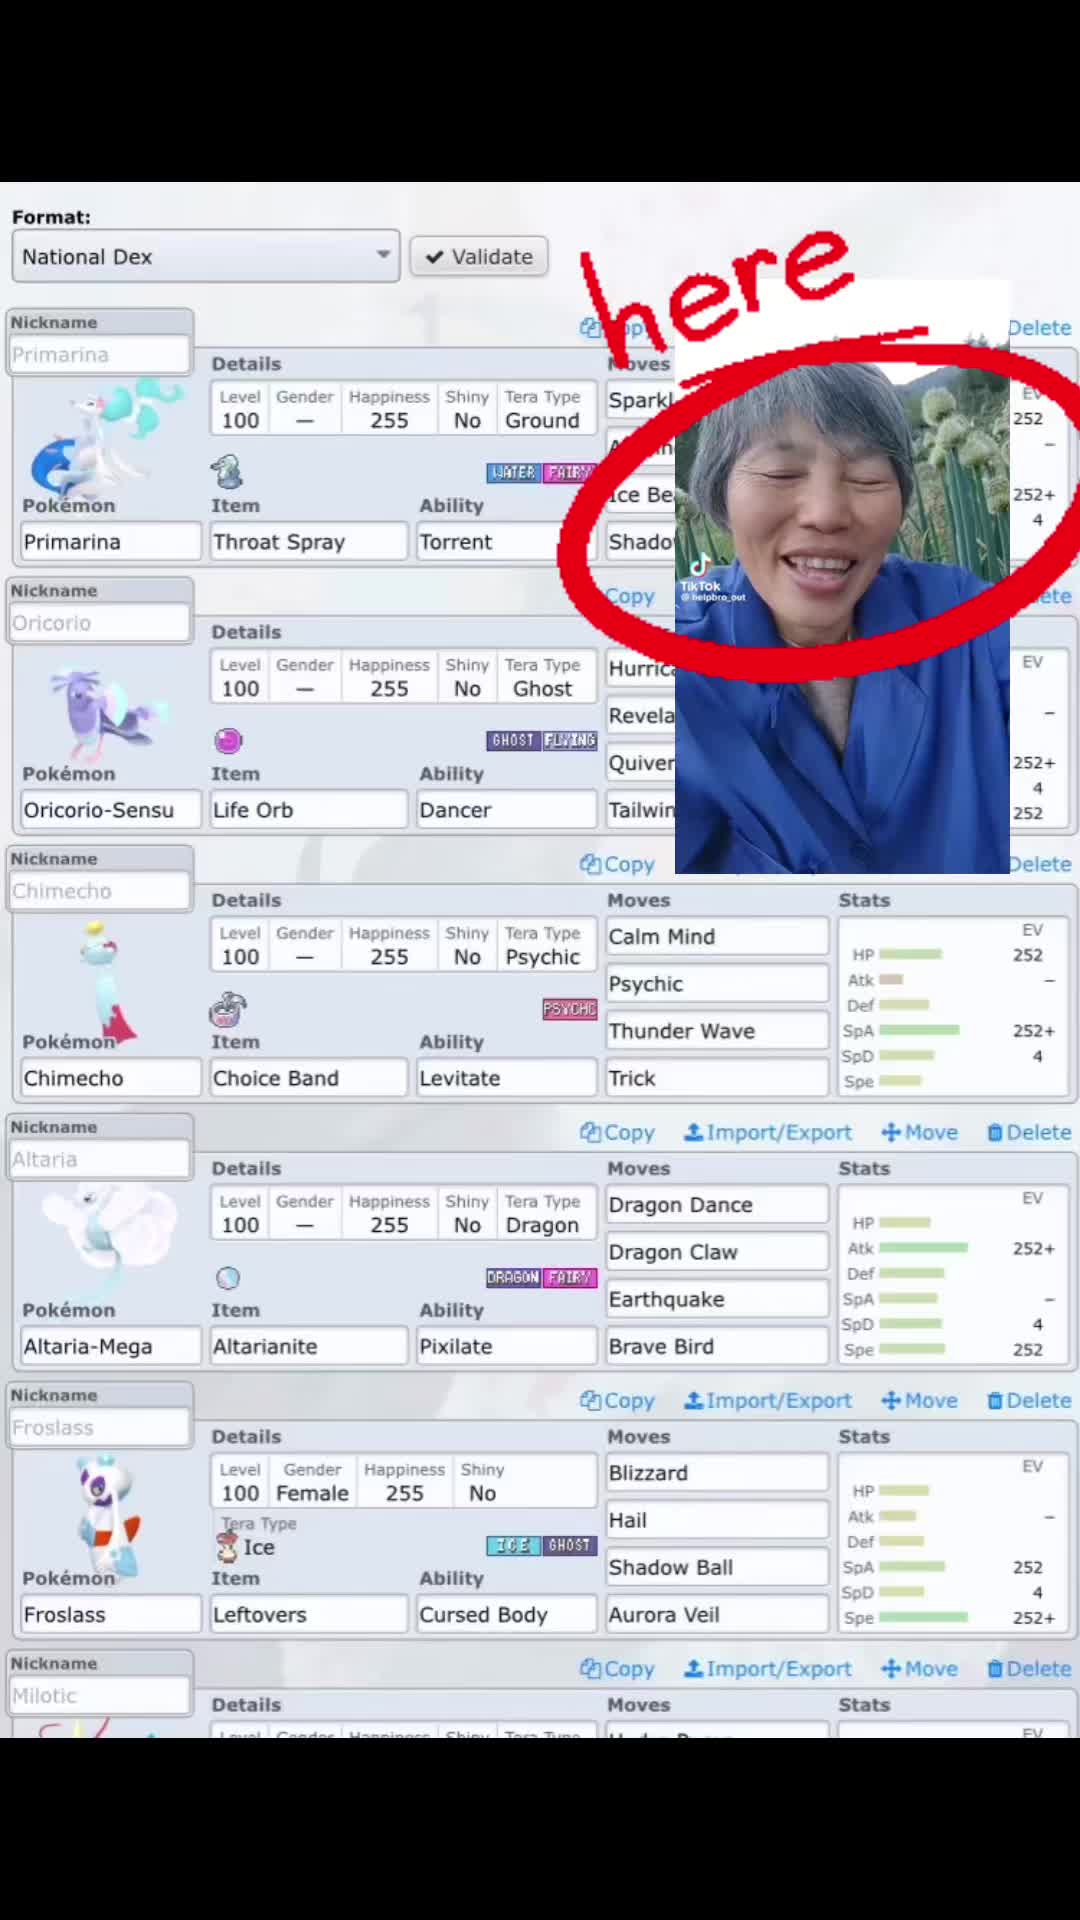The width and height of the screenshot is (1080, 1920).
Task: Click Copy above the Milotic set
Action: click(617, 1668)
